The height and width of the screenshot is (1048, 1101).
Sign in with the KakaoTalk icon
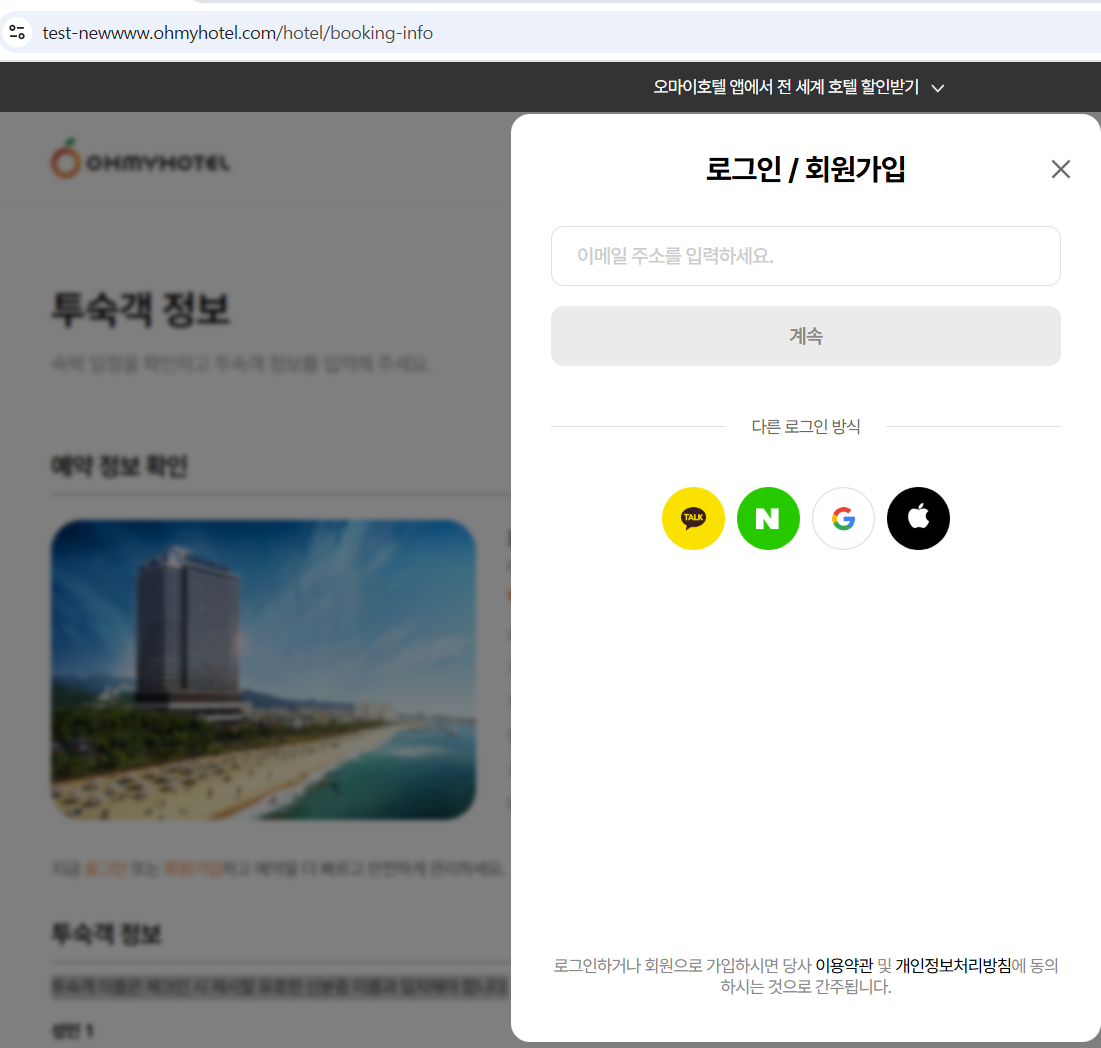[693, 518]
